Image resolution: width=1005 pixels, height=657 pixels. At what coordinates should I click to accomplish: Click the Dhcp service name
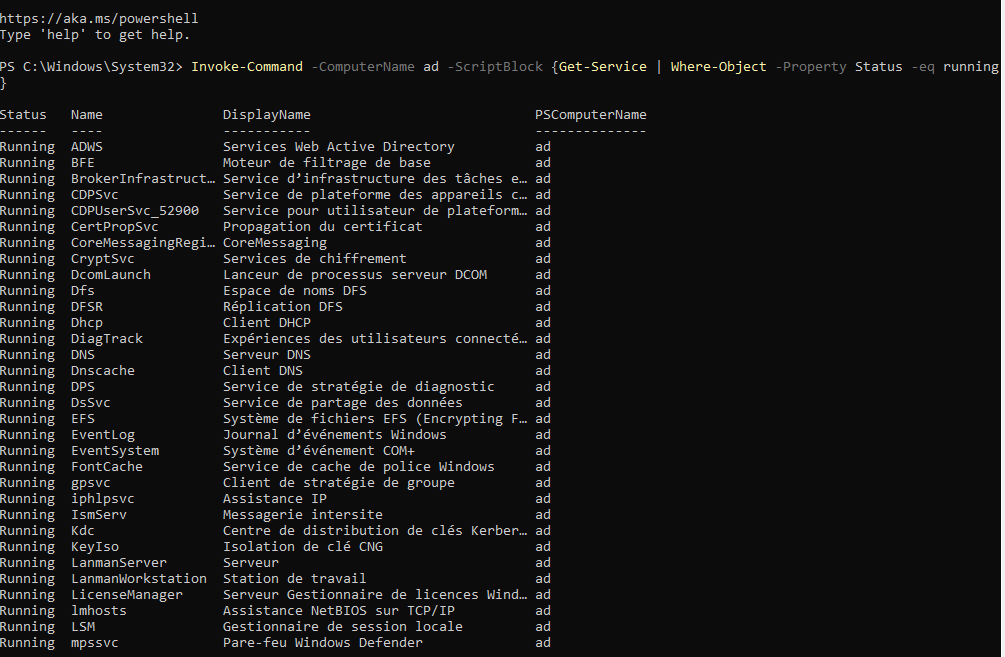click(x=86, y=322)
